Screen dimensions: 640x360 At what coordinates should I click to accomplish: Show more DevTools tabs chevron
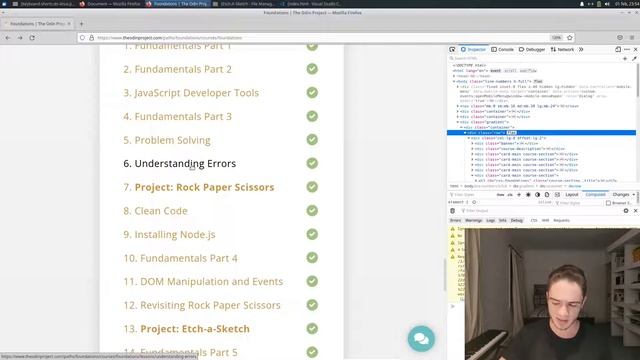point(581,49)
